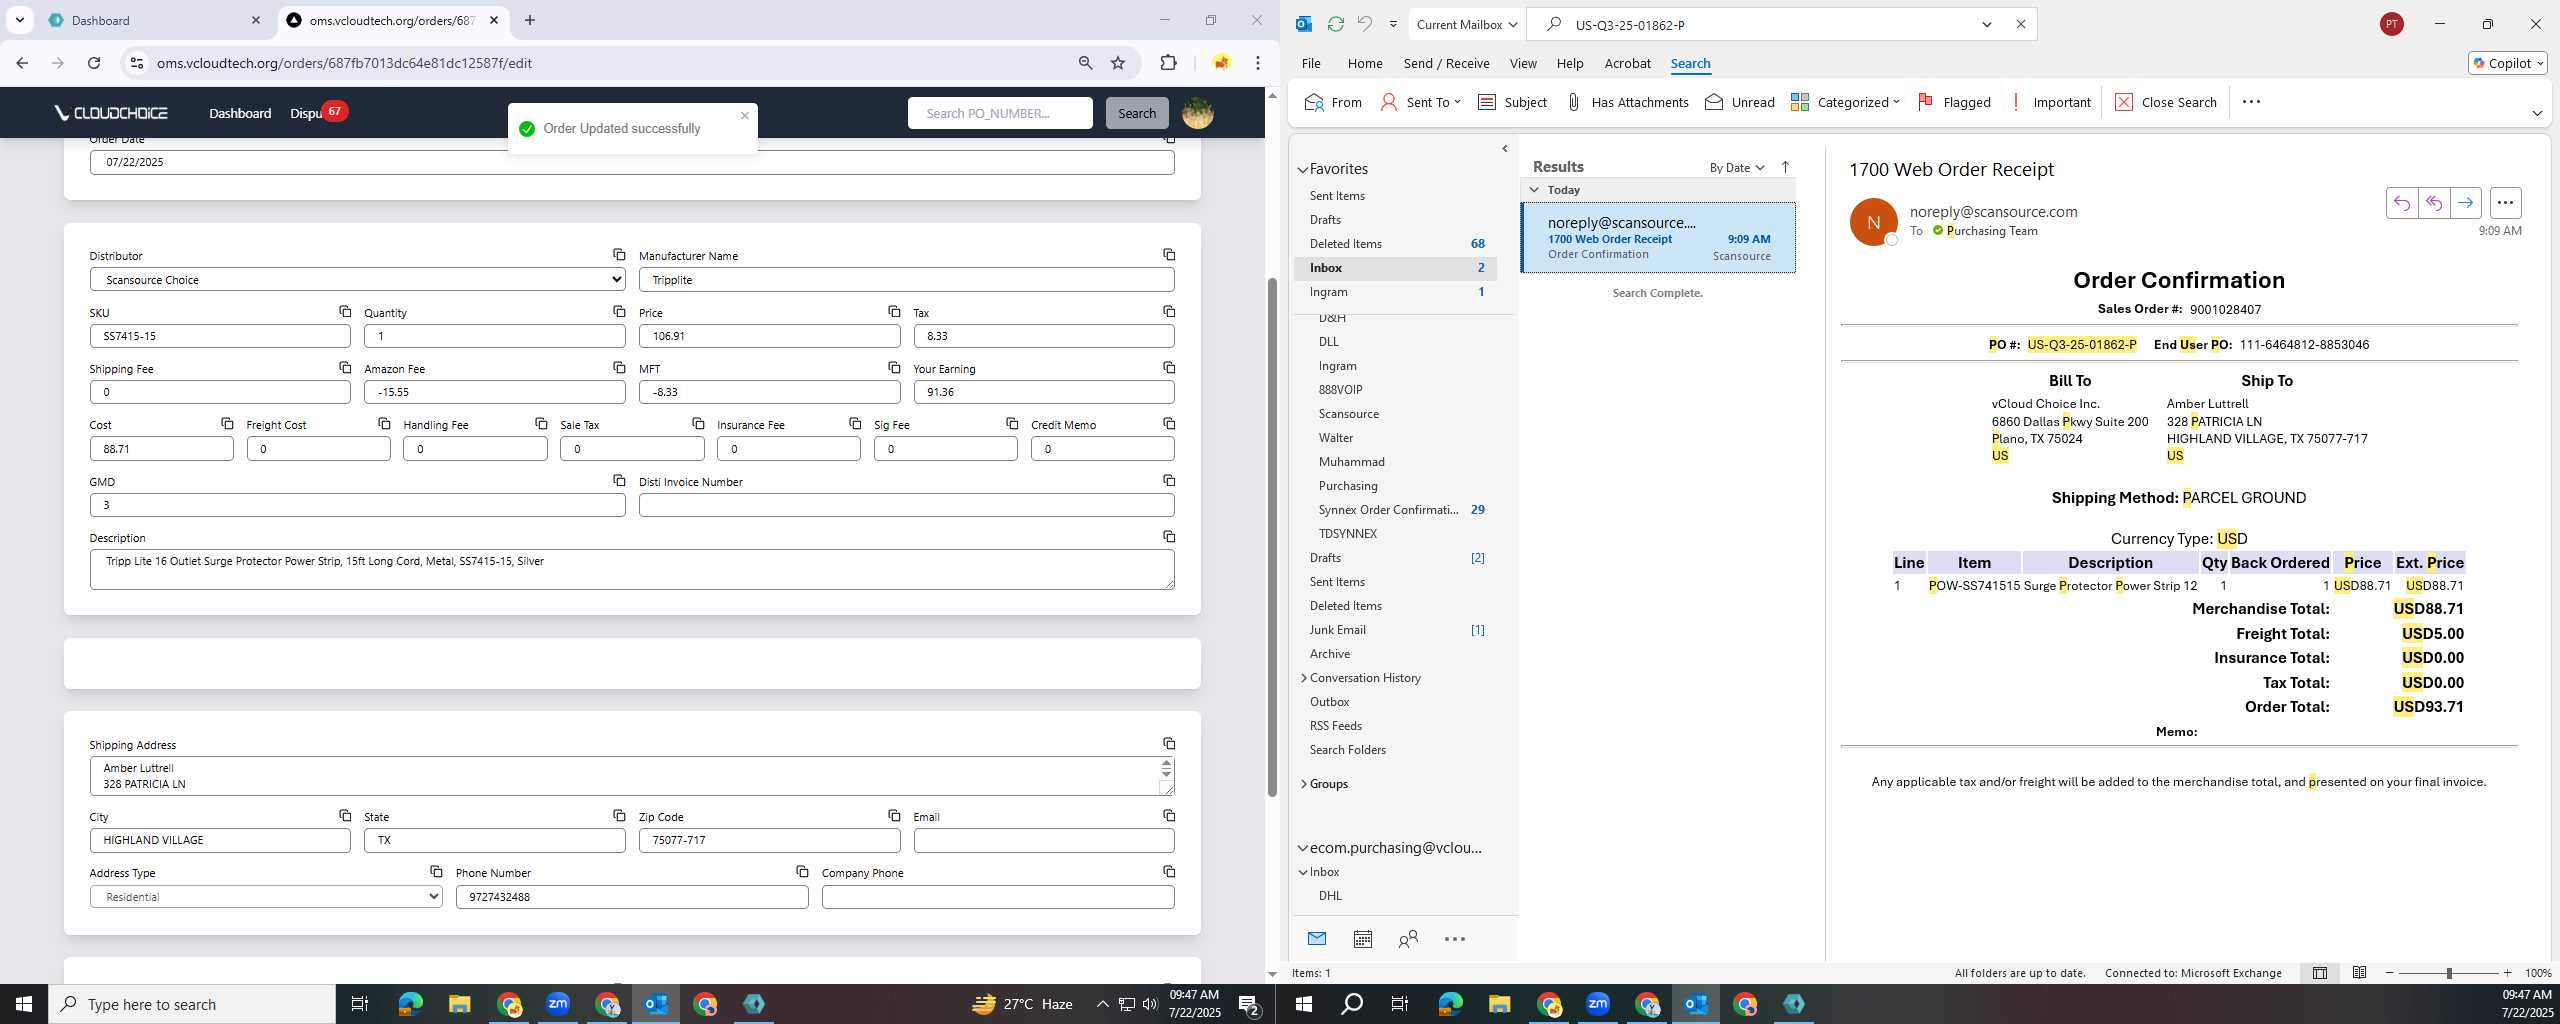The width and height of the screenshot is (2560, 1024).
Task: Open Outlook Calendar view icon
Action: 1362,939
